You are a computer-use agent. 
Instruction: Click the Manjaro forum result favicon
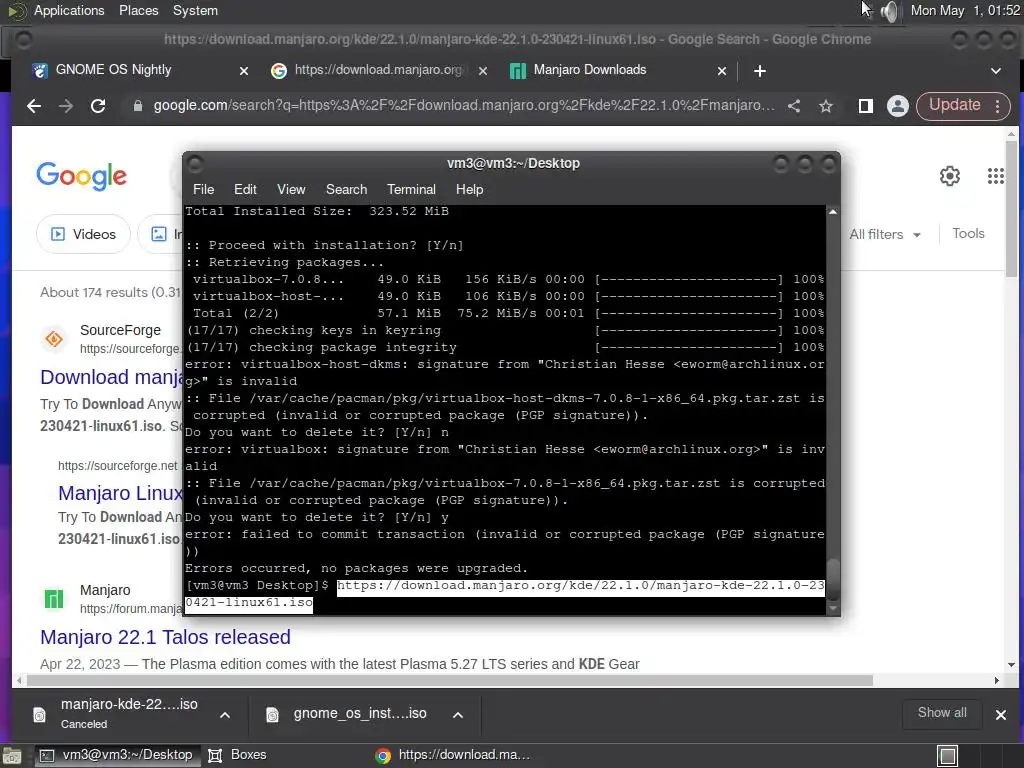[x=54, y=599]
